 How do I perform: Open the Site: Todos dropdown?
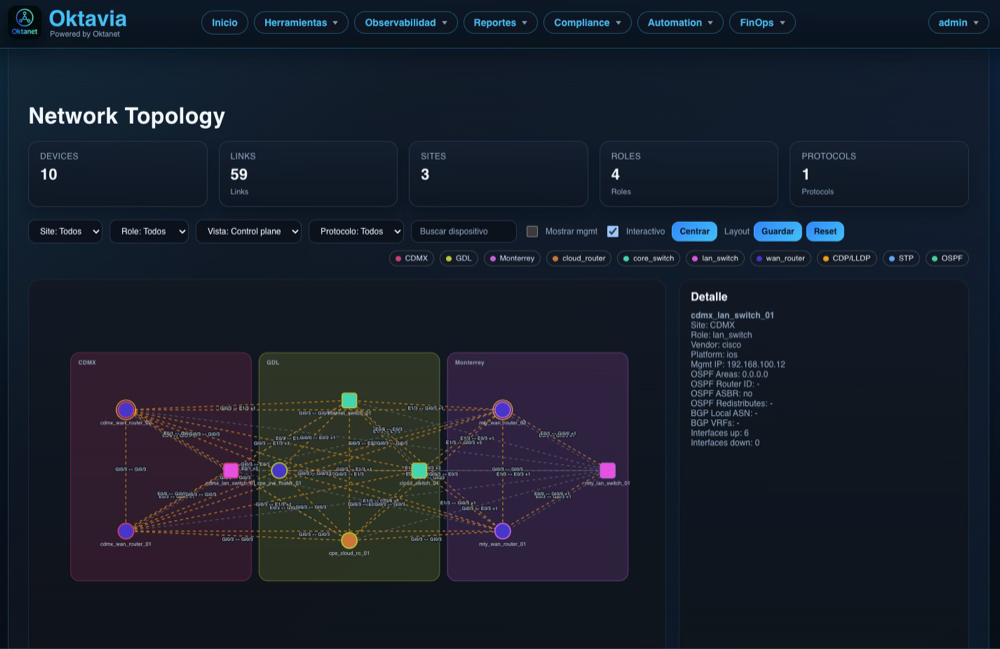(65, 231)
